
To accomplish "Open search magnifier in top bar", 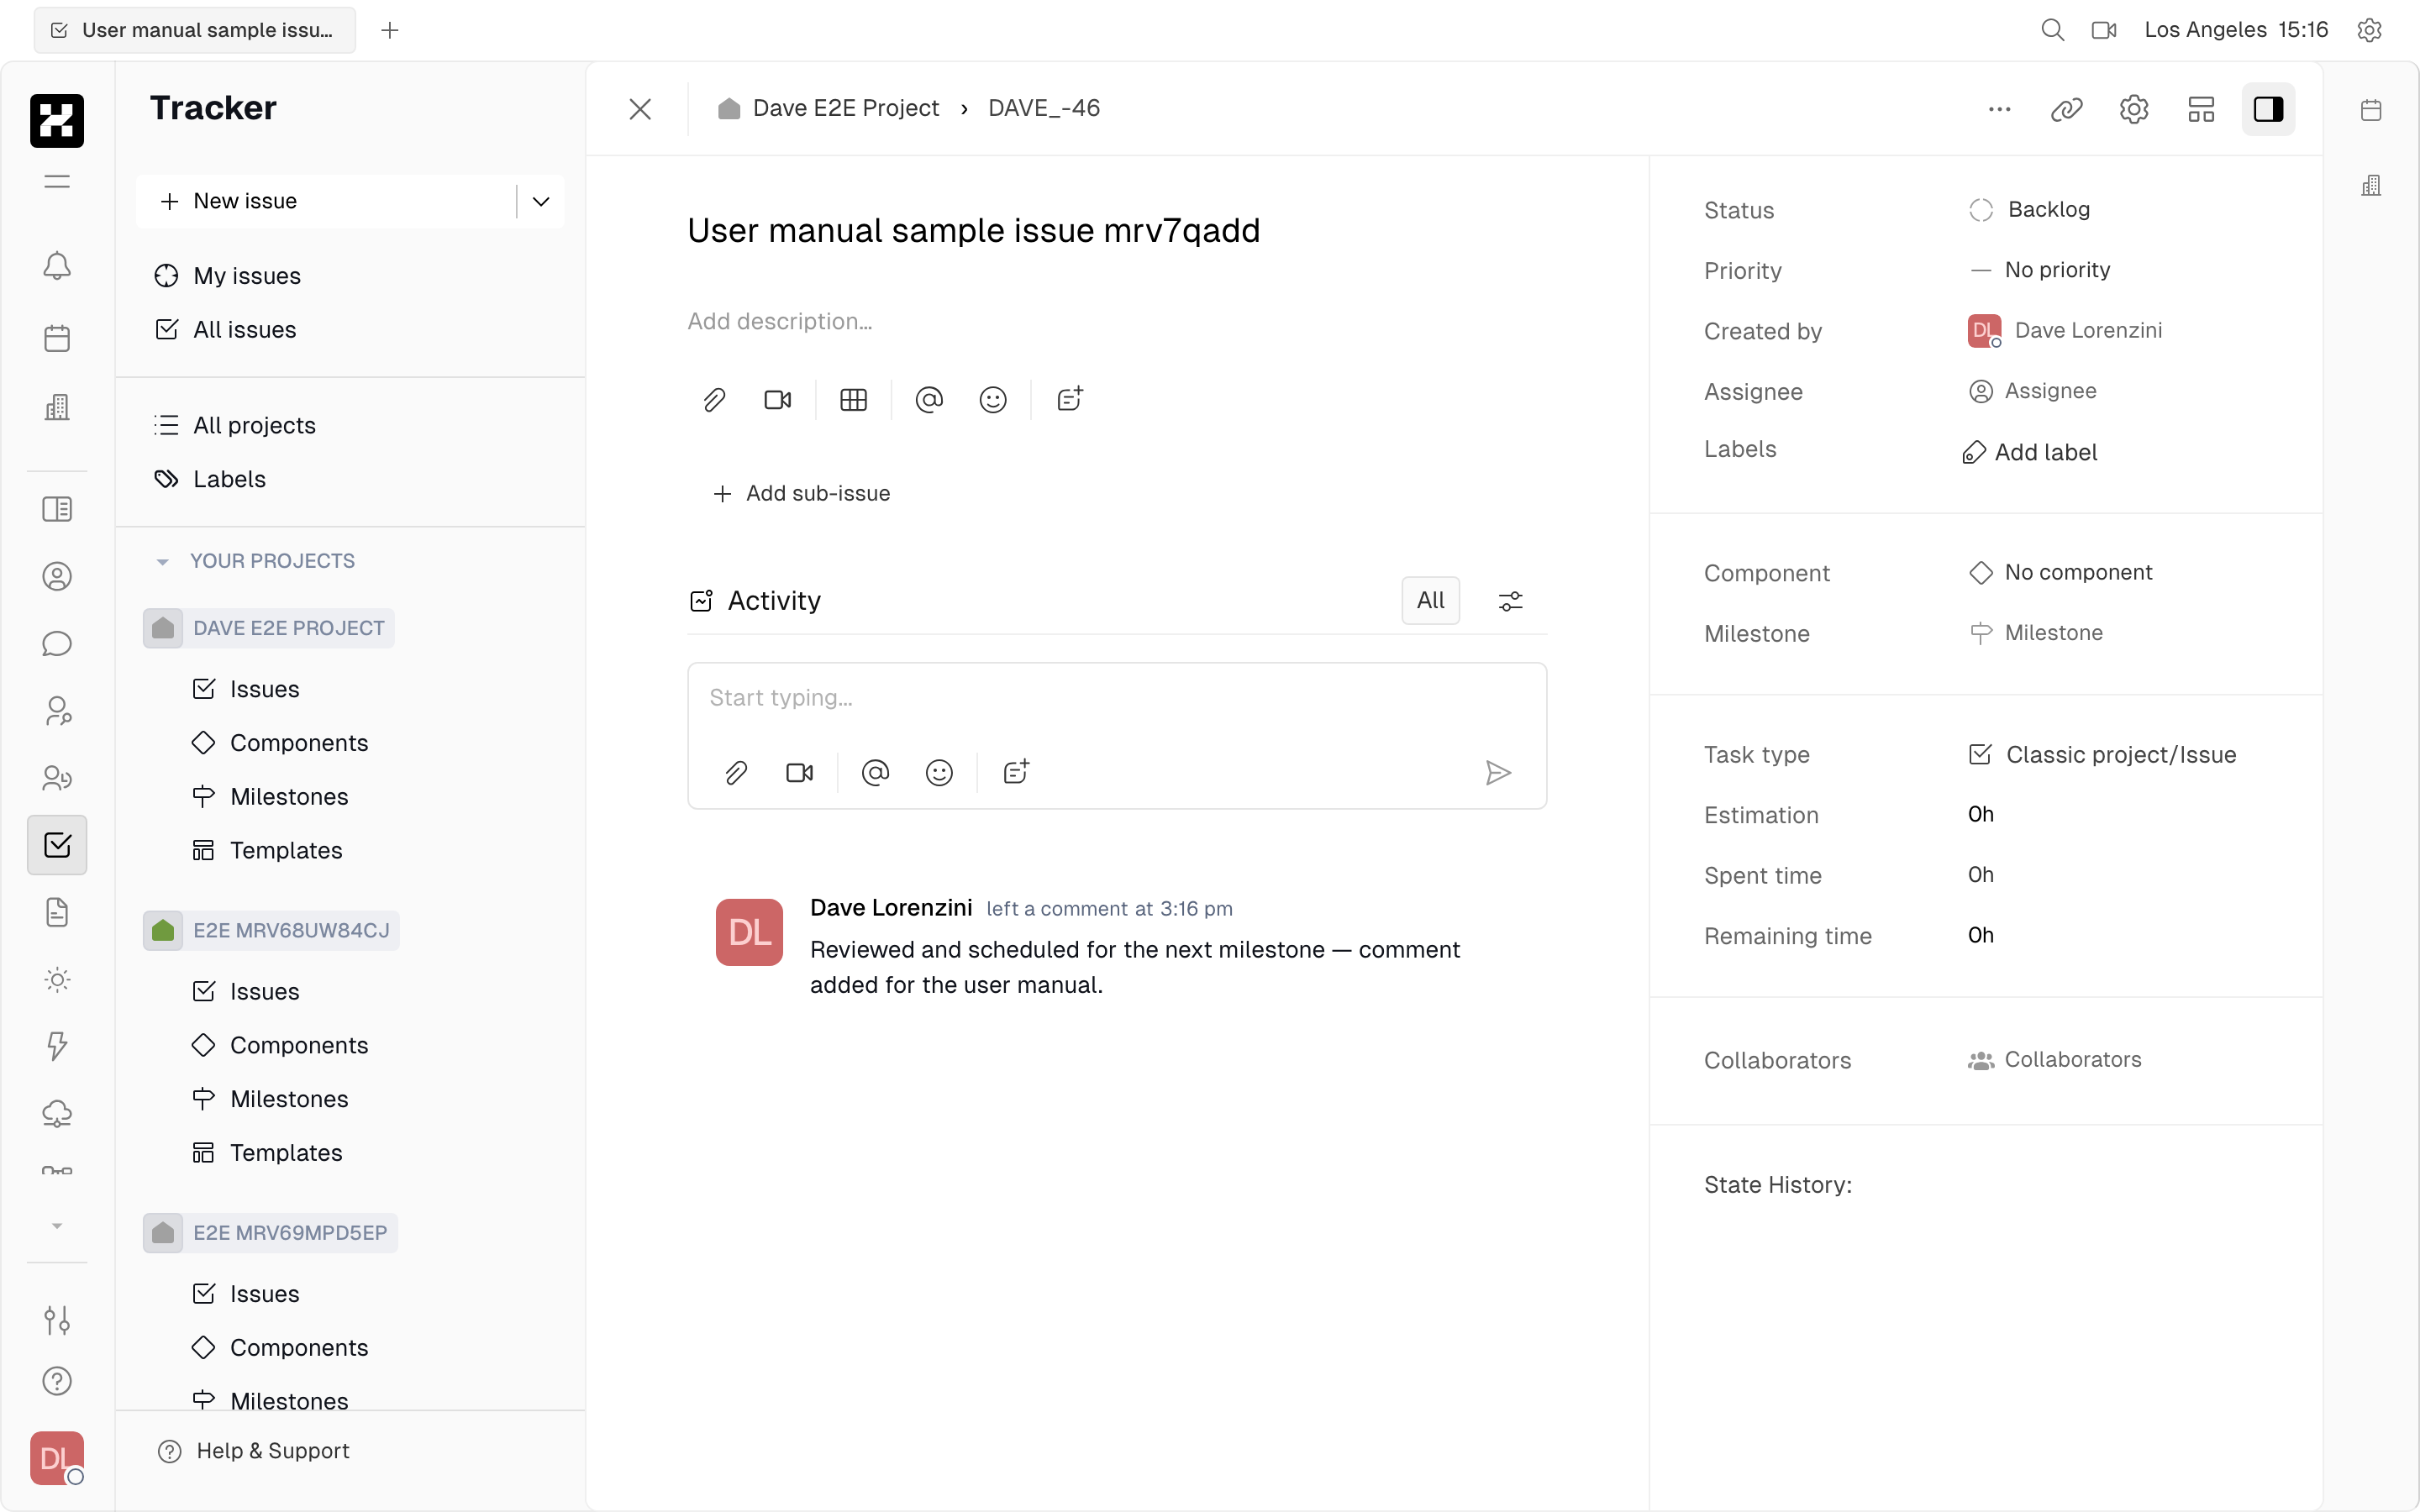I will tap(2052, 30).
